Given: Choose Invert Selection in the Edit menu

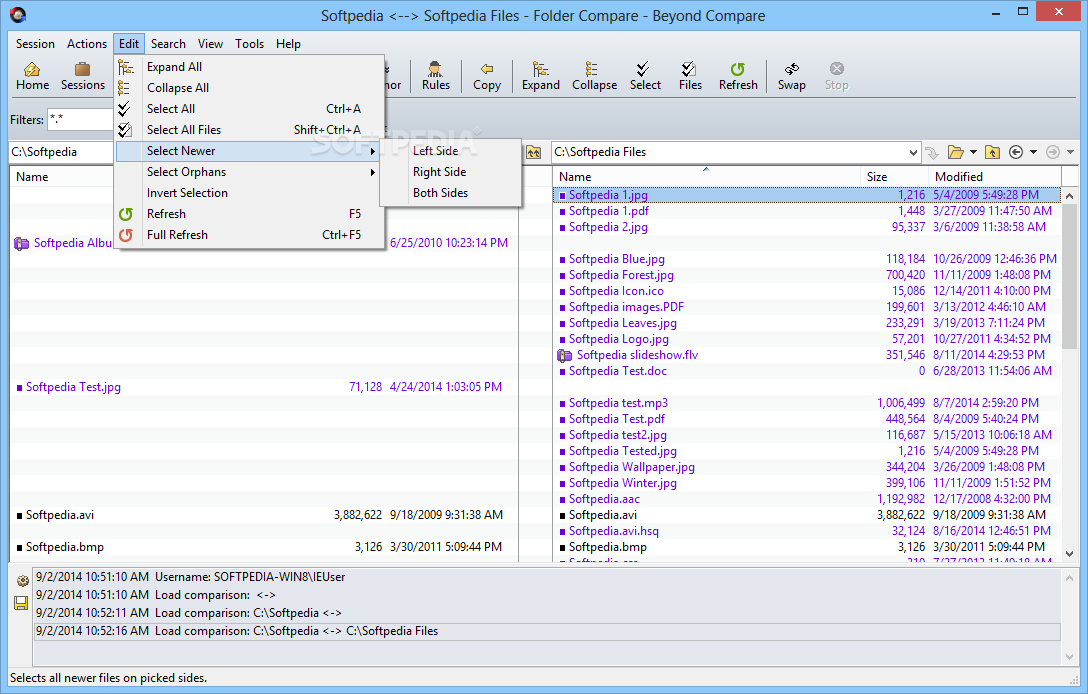Looking at the screenshot, I should click(x=250, y=193).
